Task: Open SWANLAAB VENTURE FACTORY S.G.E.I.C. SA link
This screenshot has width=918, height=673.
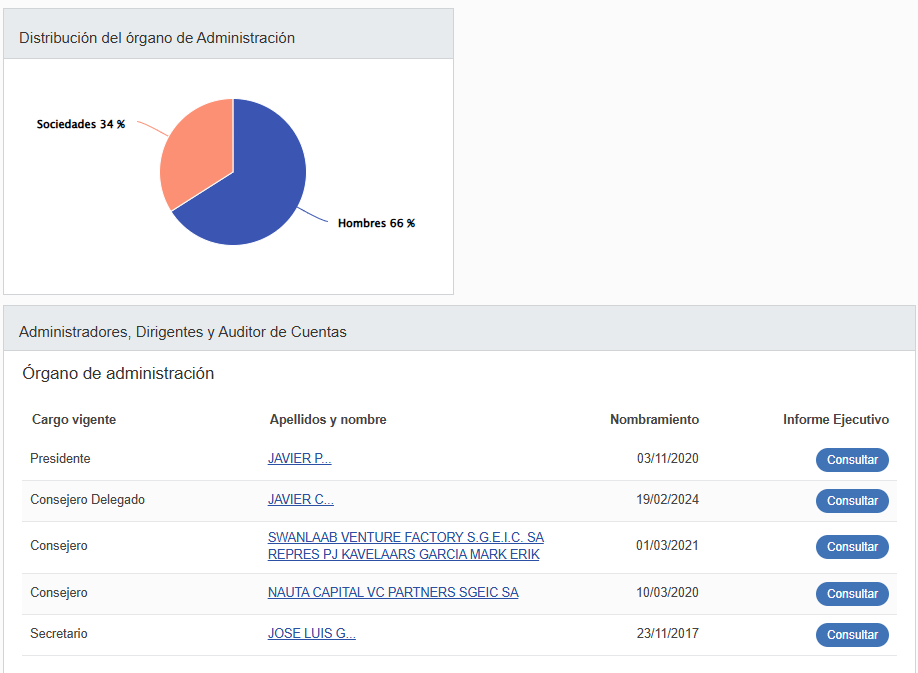Action: (405, 538)
